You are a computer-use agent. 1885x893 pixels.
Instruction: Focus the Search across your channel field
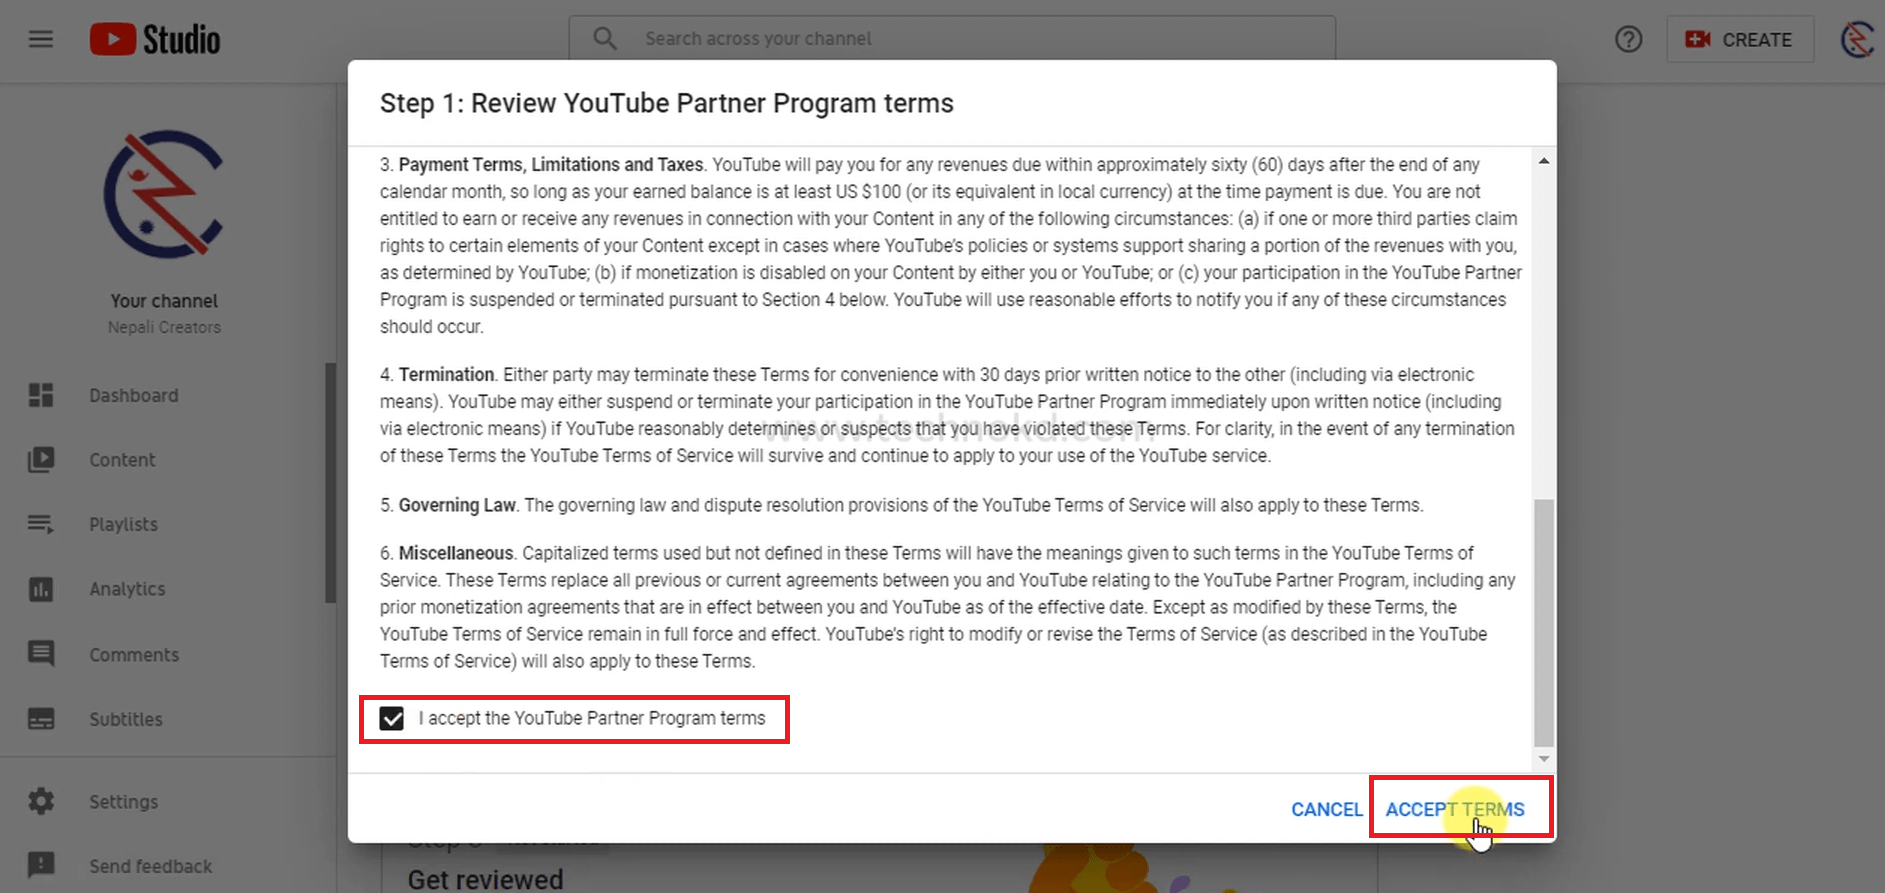point(952,38)
